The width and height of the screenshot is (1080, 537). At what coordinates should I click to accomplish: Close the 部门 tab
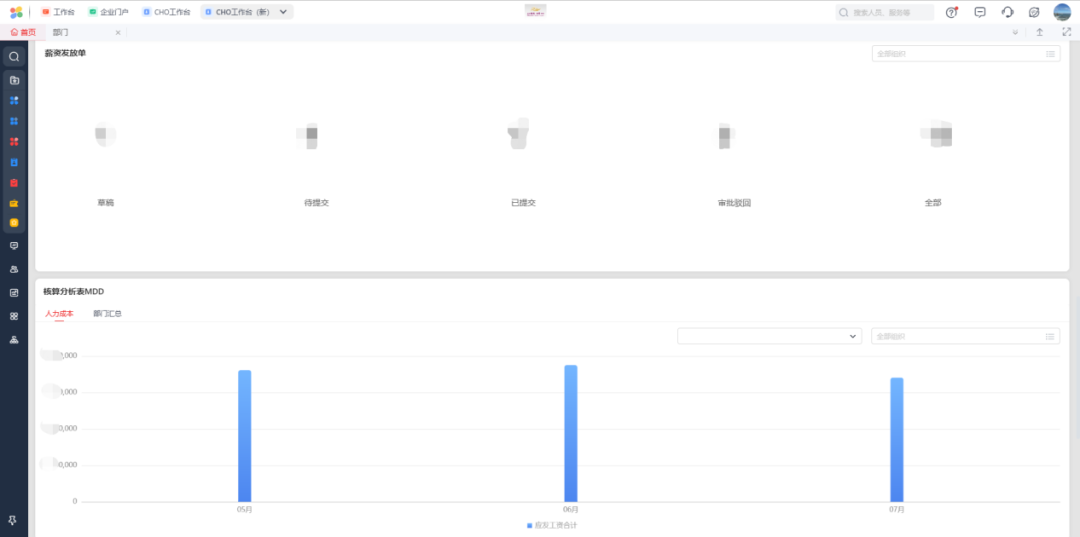pyautogui.click(x=118, y=33)
